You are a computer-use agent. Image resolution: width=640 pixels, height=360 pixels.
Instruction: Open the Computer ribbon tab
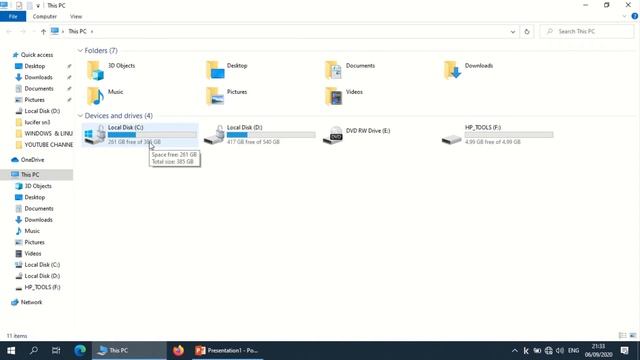coord(44,16)
